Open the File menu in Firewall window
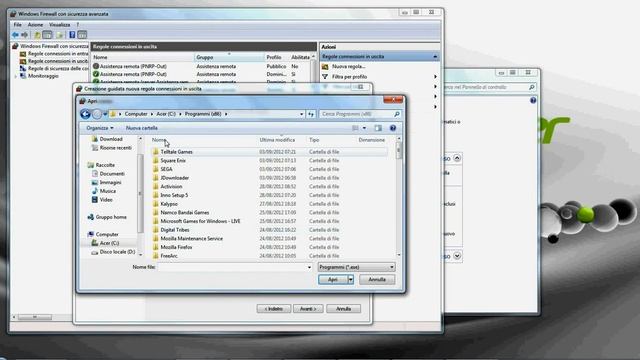The height and width of the screenshot is (360, 640). pos(18,25)
